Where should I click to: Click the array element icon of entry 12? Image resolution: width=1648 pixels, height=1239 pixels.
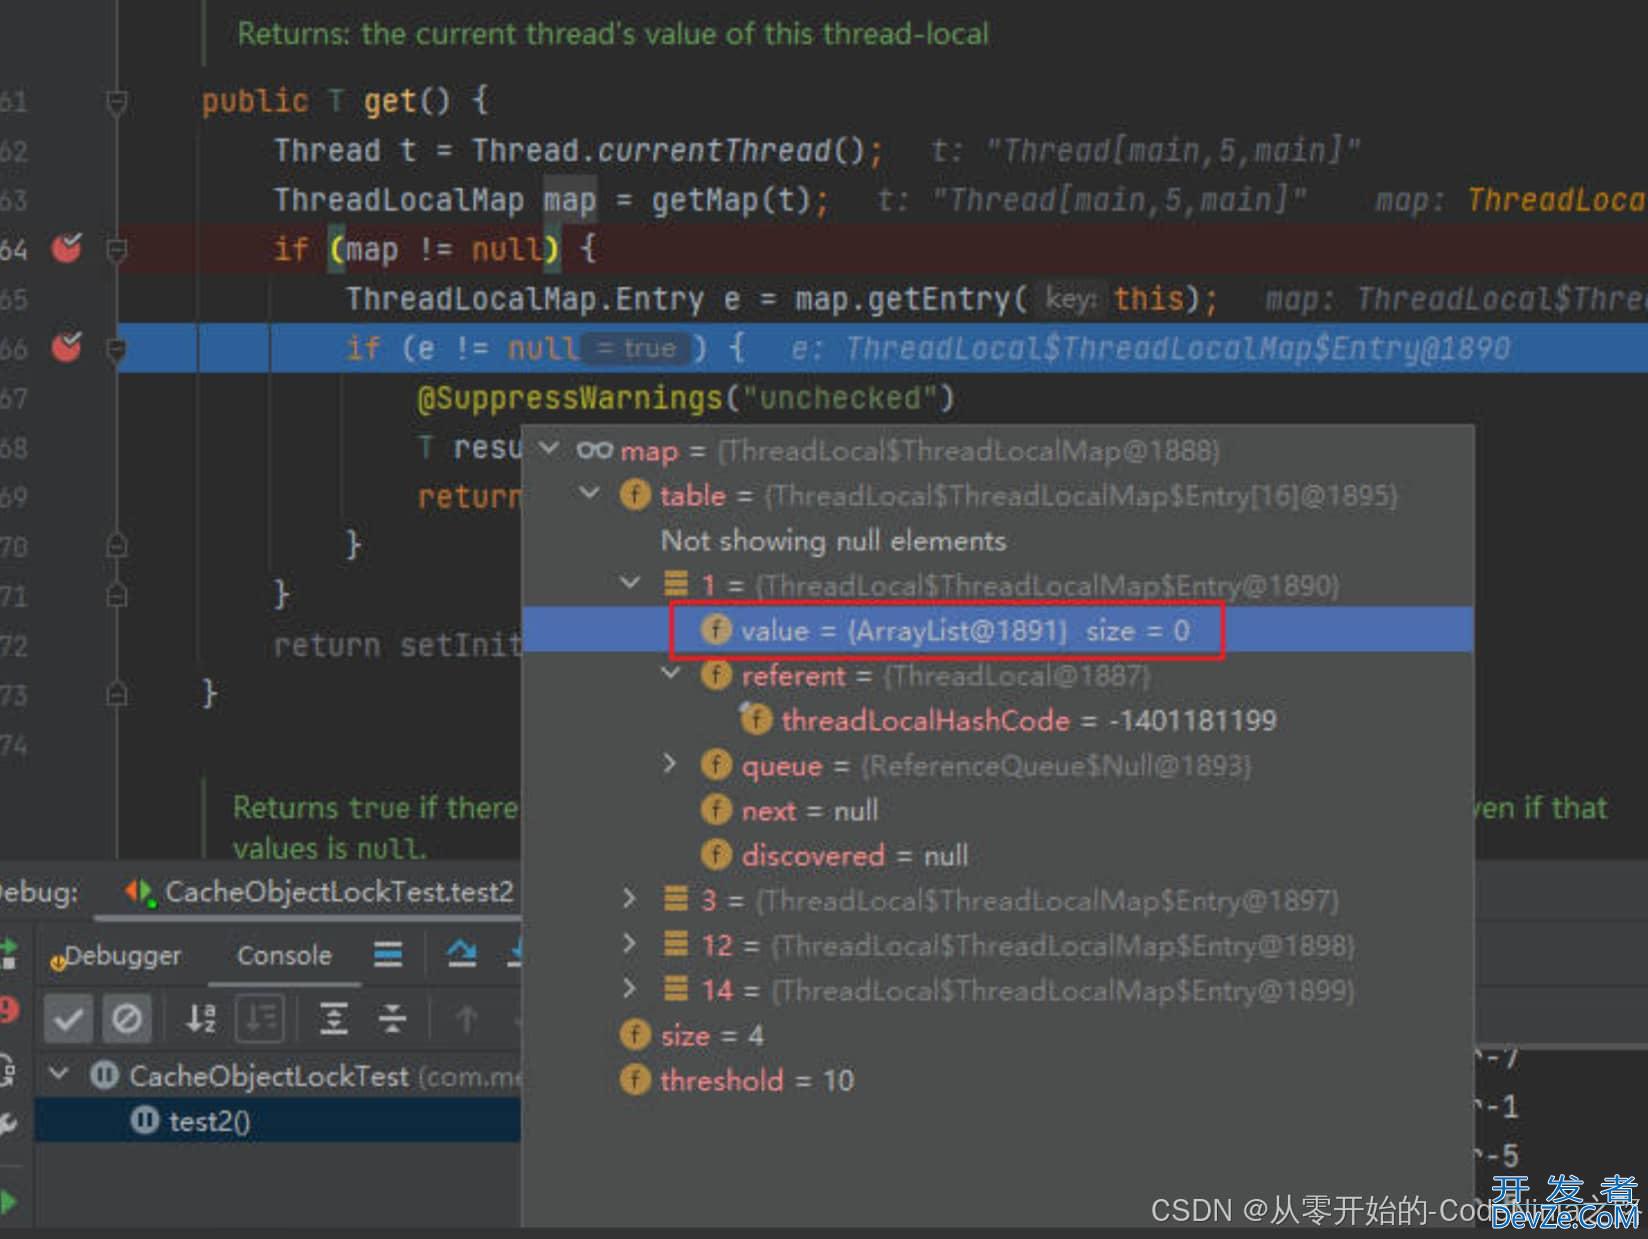676,944
